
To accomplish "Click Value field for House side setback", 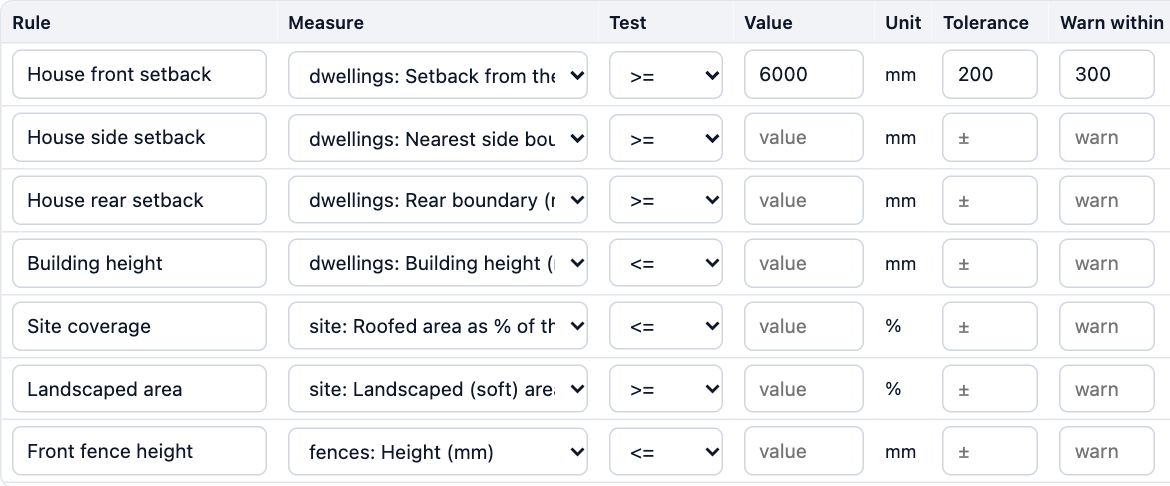I will coord(804,137).
